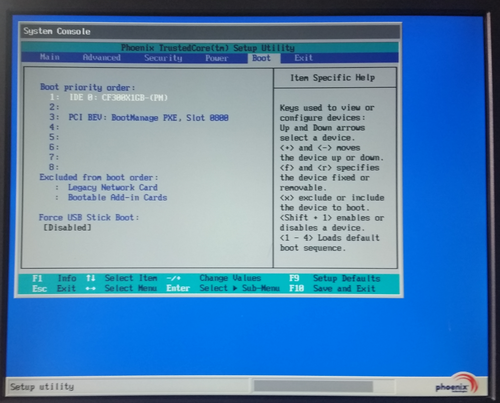Go to the Exit tab

[x=304, y=58]
